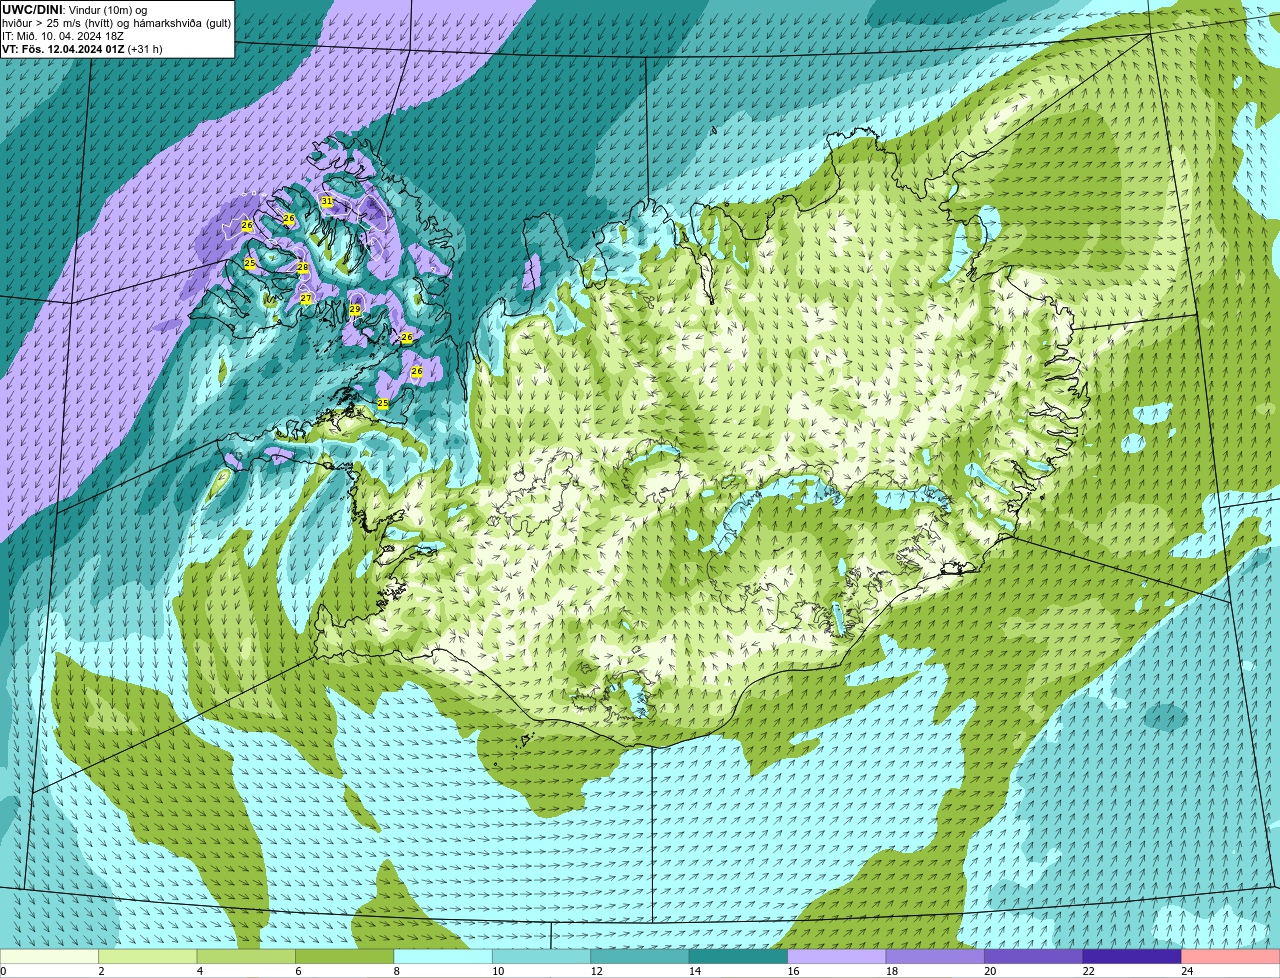Click the scale number 4
This screenshot has width=1280, height=978.
pos(199,971)
